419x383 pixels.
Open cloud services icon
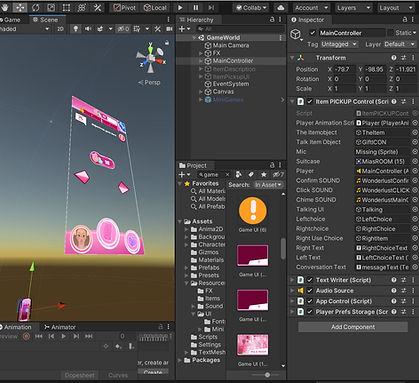click(281, 7)
